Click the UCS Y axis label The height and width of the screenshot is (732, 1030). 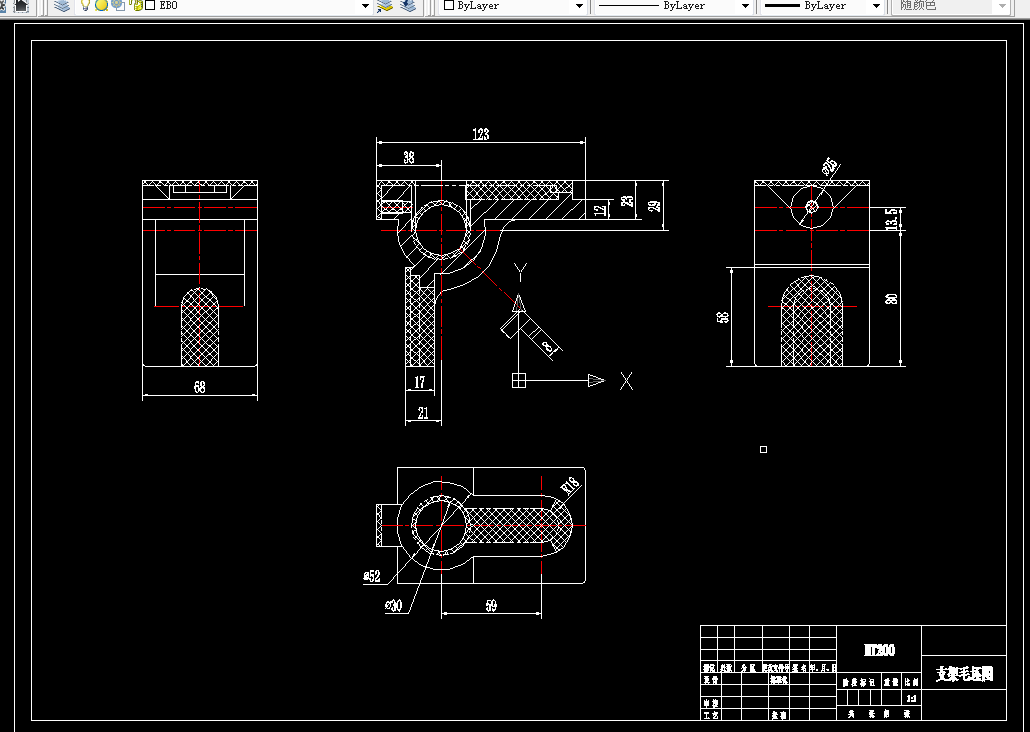(x=520, y=271)
